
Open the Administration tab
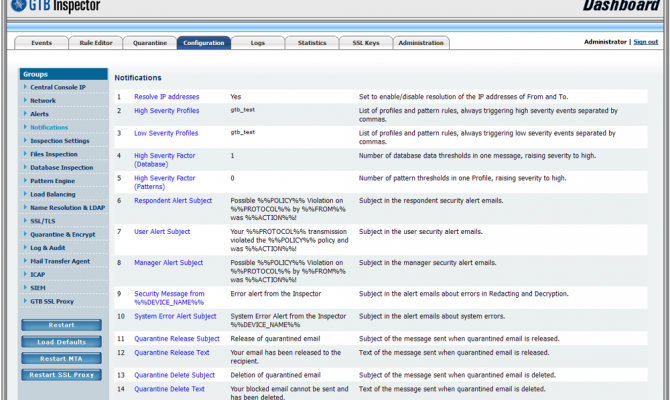421,43
